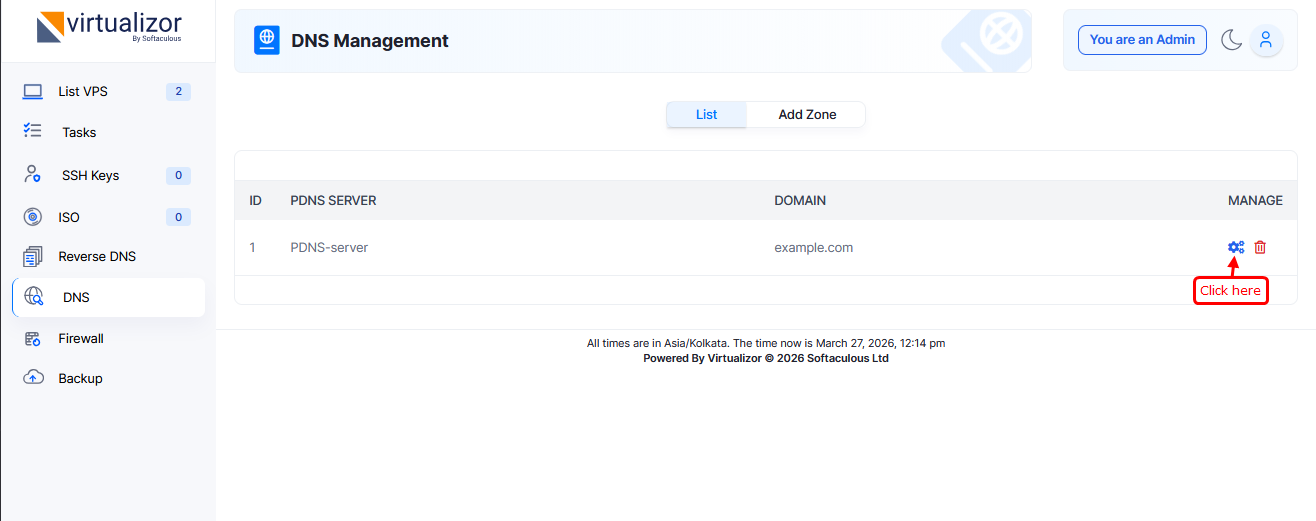
Task: Click the PDNS-server row entry
Action: (329, 247)
